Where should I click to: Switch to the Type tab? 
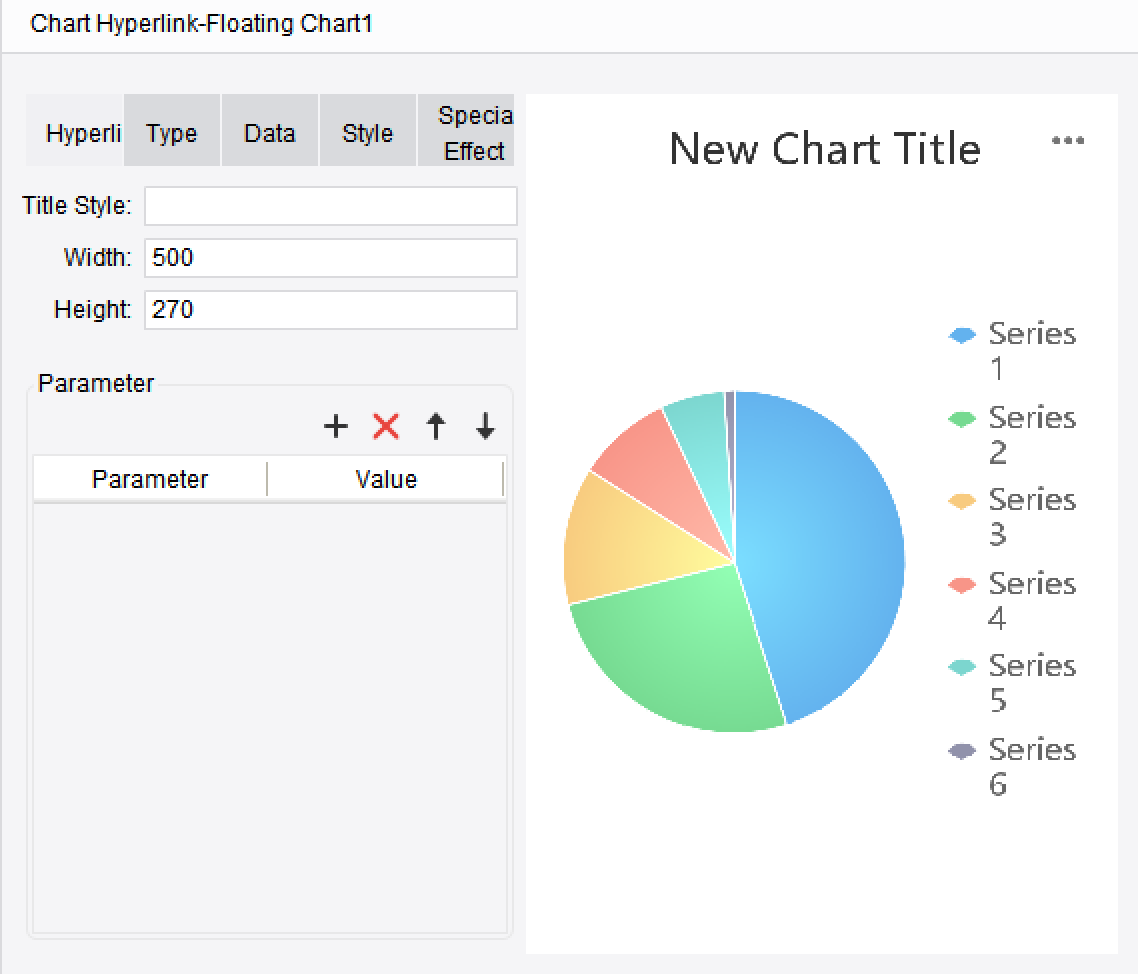(x=170, y=130)
